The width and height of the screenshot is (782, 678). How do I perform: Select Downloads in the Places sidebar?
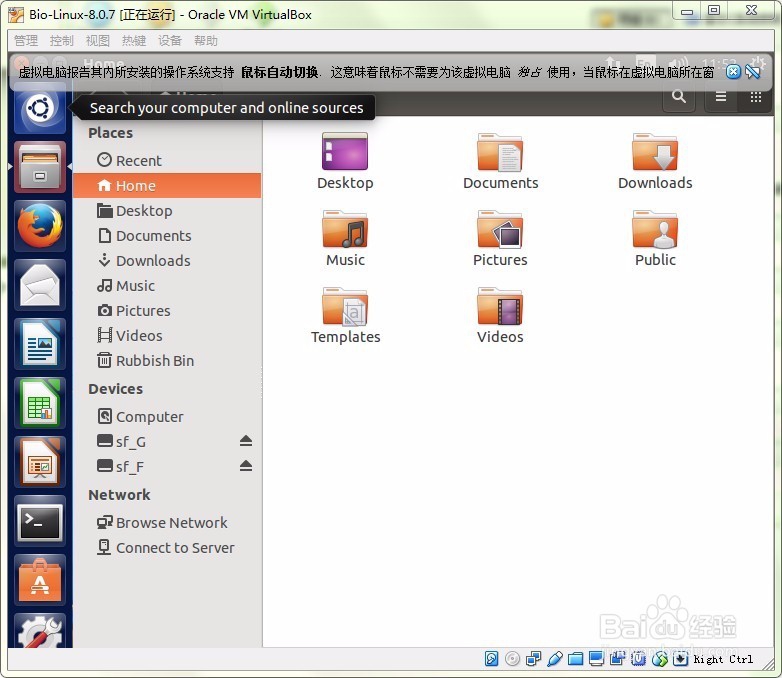click(x=167, y=260)
